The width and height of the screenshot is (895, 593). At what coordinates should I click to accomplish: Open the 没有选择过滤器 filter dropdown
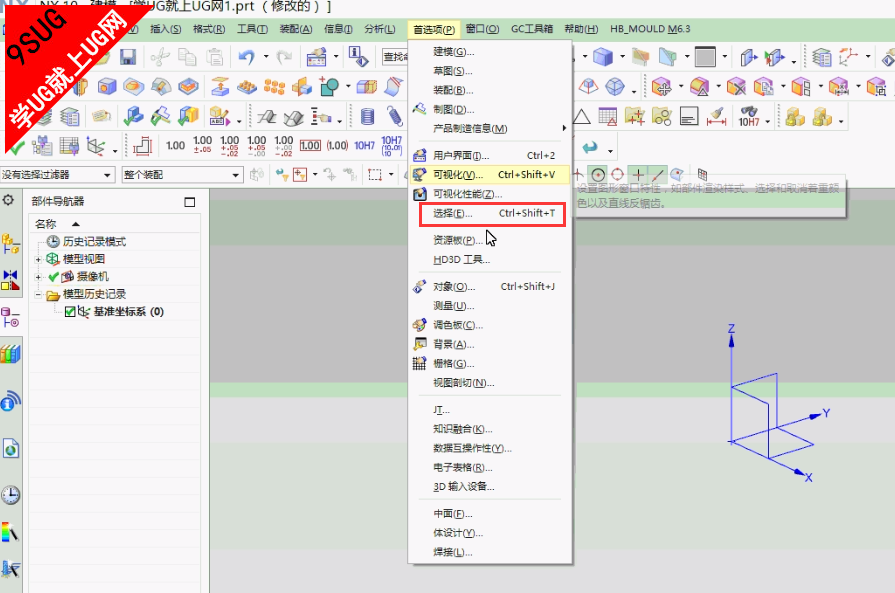107,175
